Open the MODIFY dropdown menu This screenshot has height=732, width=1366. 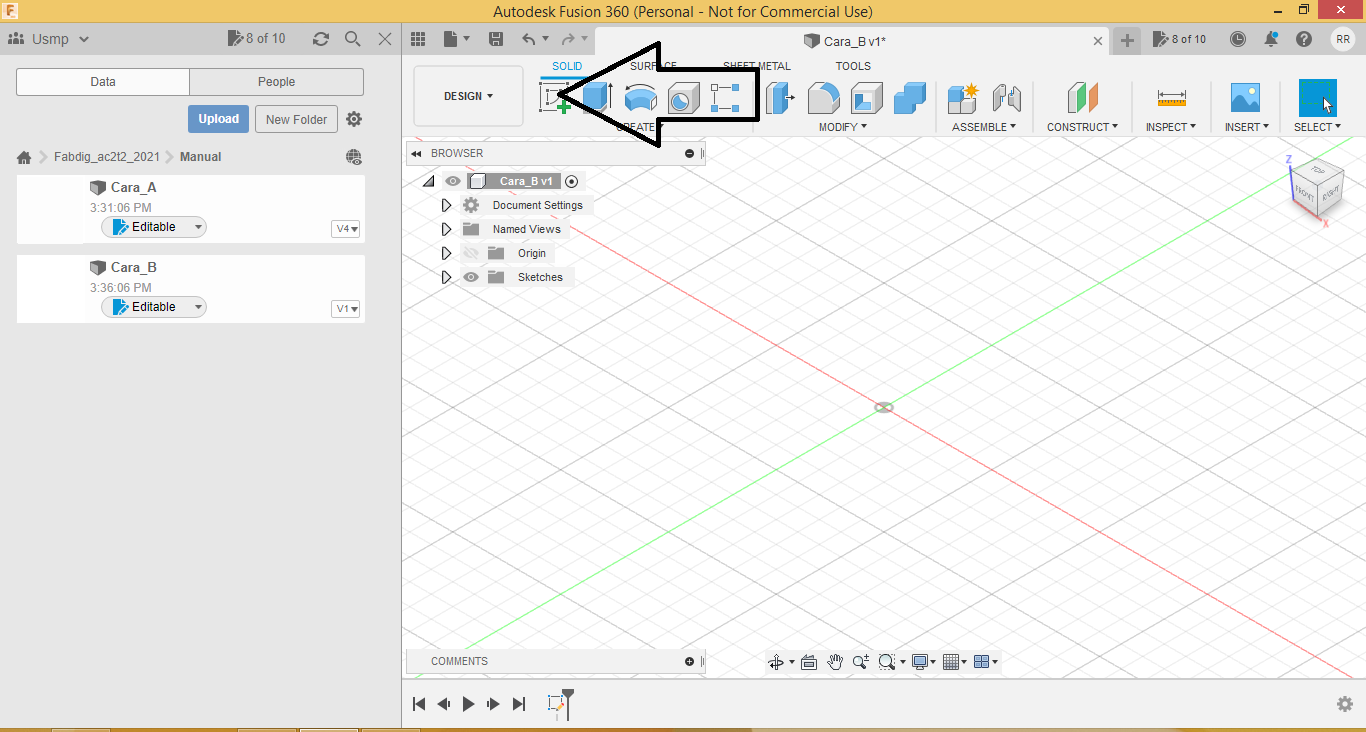[x=843, y=127]
